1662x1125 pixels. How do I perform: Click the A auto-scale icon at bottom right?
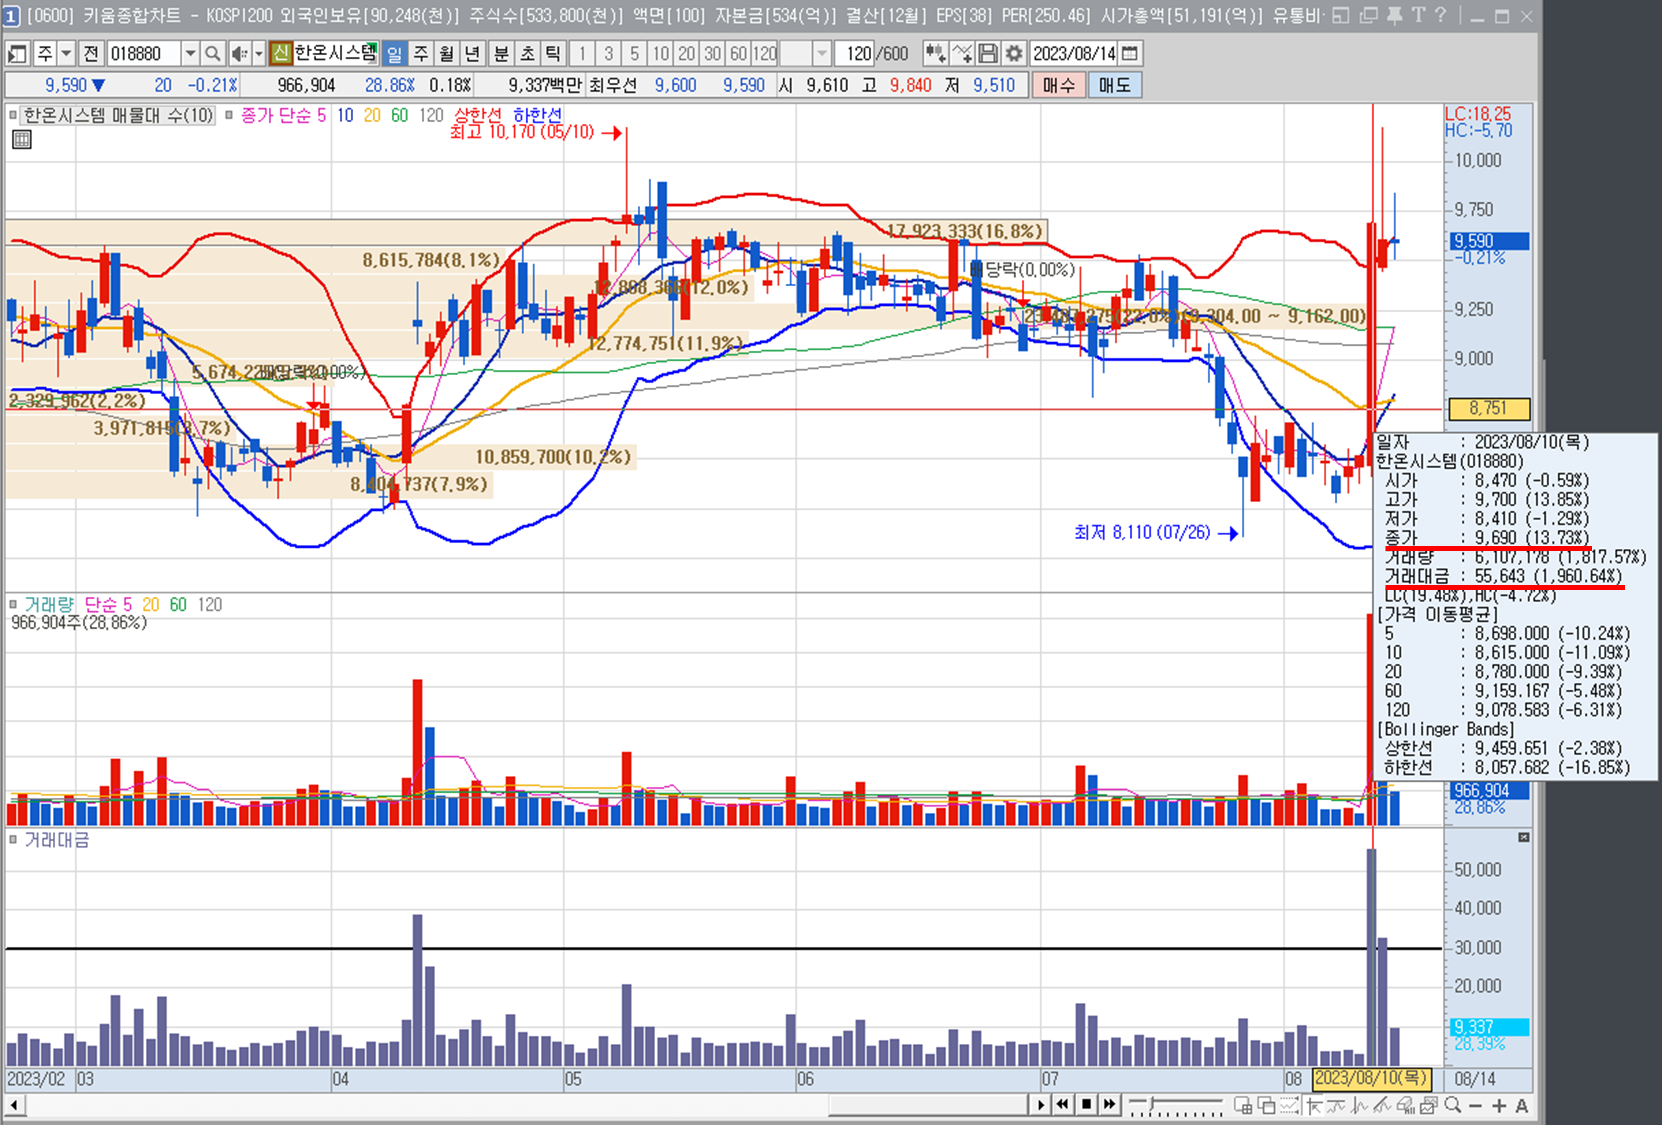pyautogui.click(x=1521, y=1105)
